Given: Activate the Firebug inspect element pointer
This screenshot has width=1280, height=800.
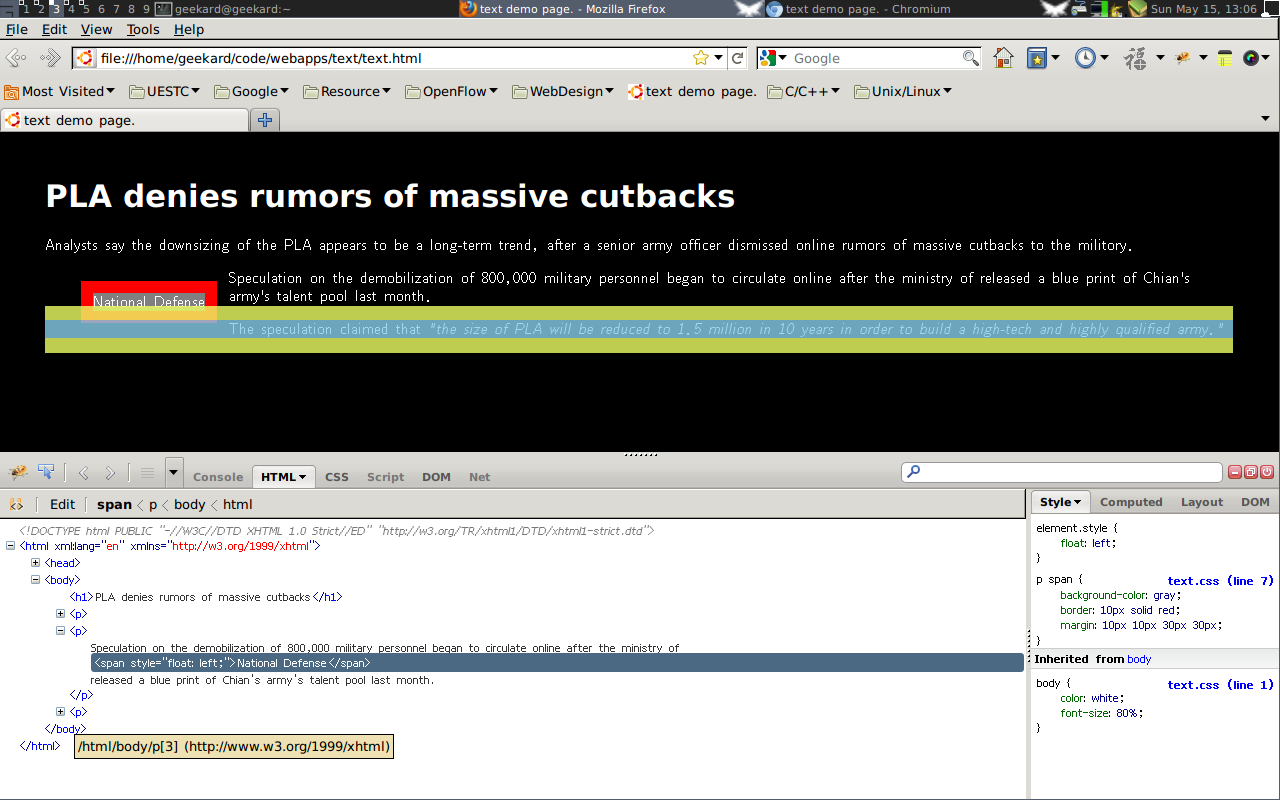Looking at the screenshot, I should click(46, 473).
